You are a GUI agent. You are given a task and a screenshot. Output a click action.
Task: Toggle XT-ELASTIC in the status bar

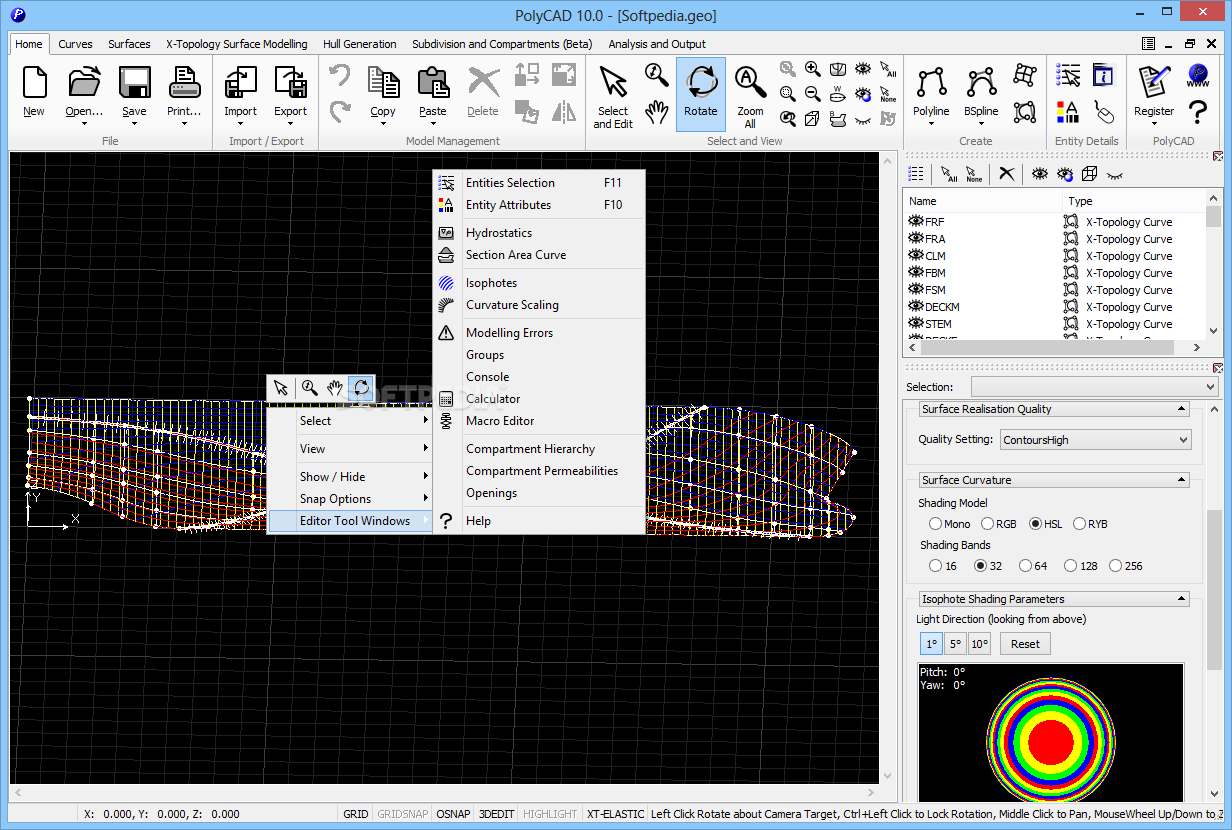coord(615,814)
